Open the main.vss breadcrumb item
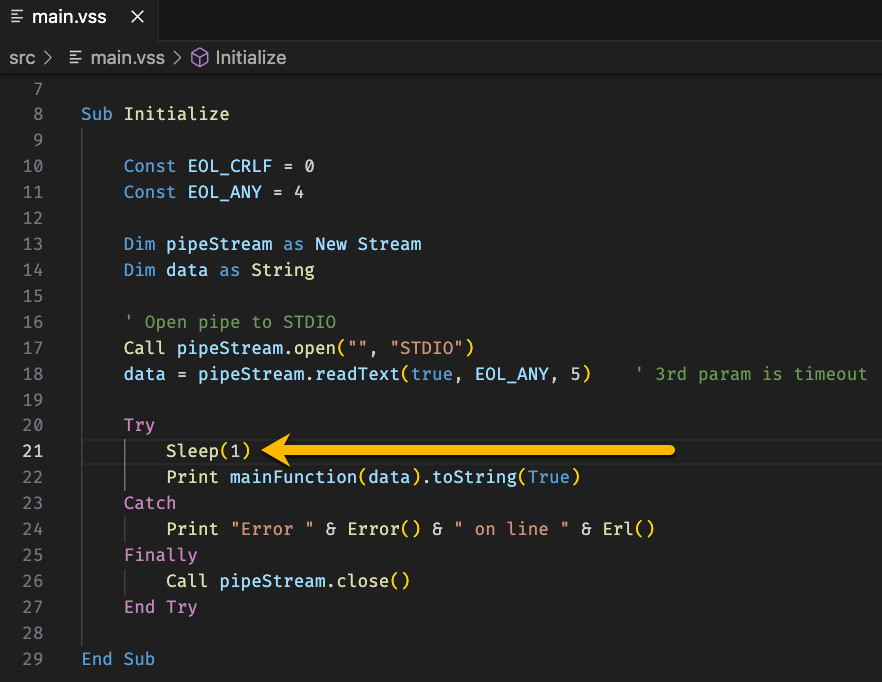The image size is (882, 682). [128, 58]
